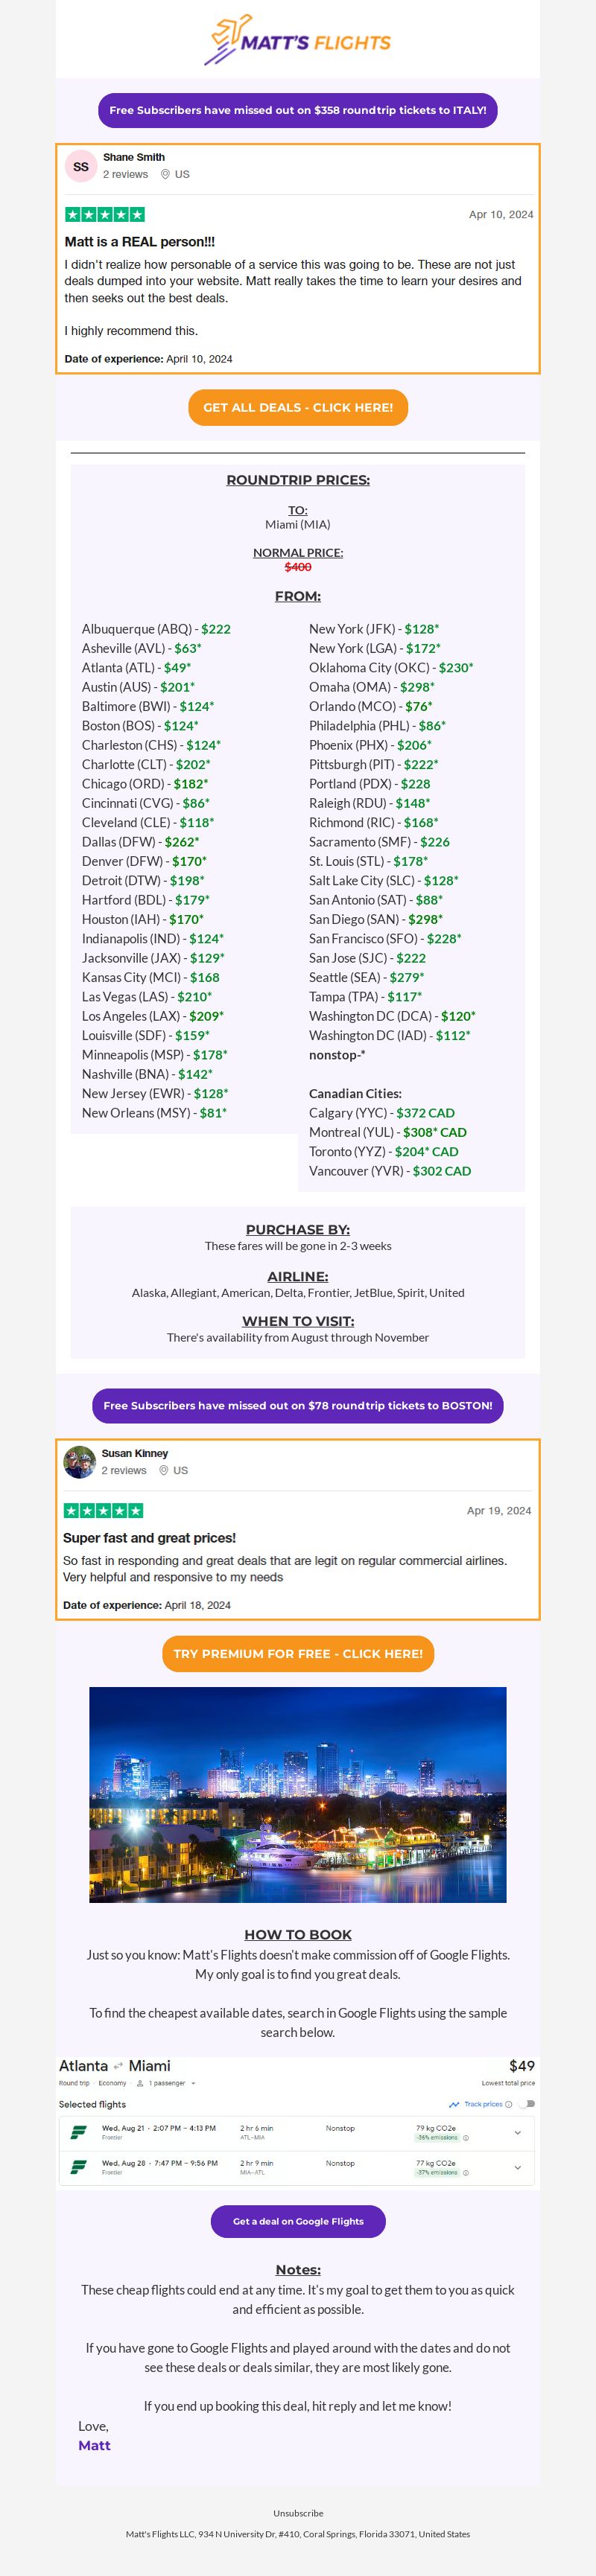This screenshot has width=596, height=2576.
Task: Click the Track prices info icon
Action: click(509, 2104)
